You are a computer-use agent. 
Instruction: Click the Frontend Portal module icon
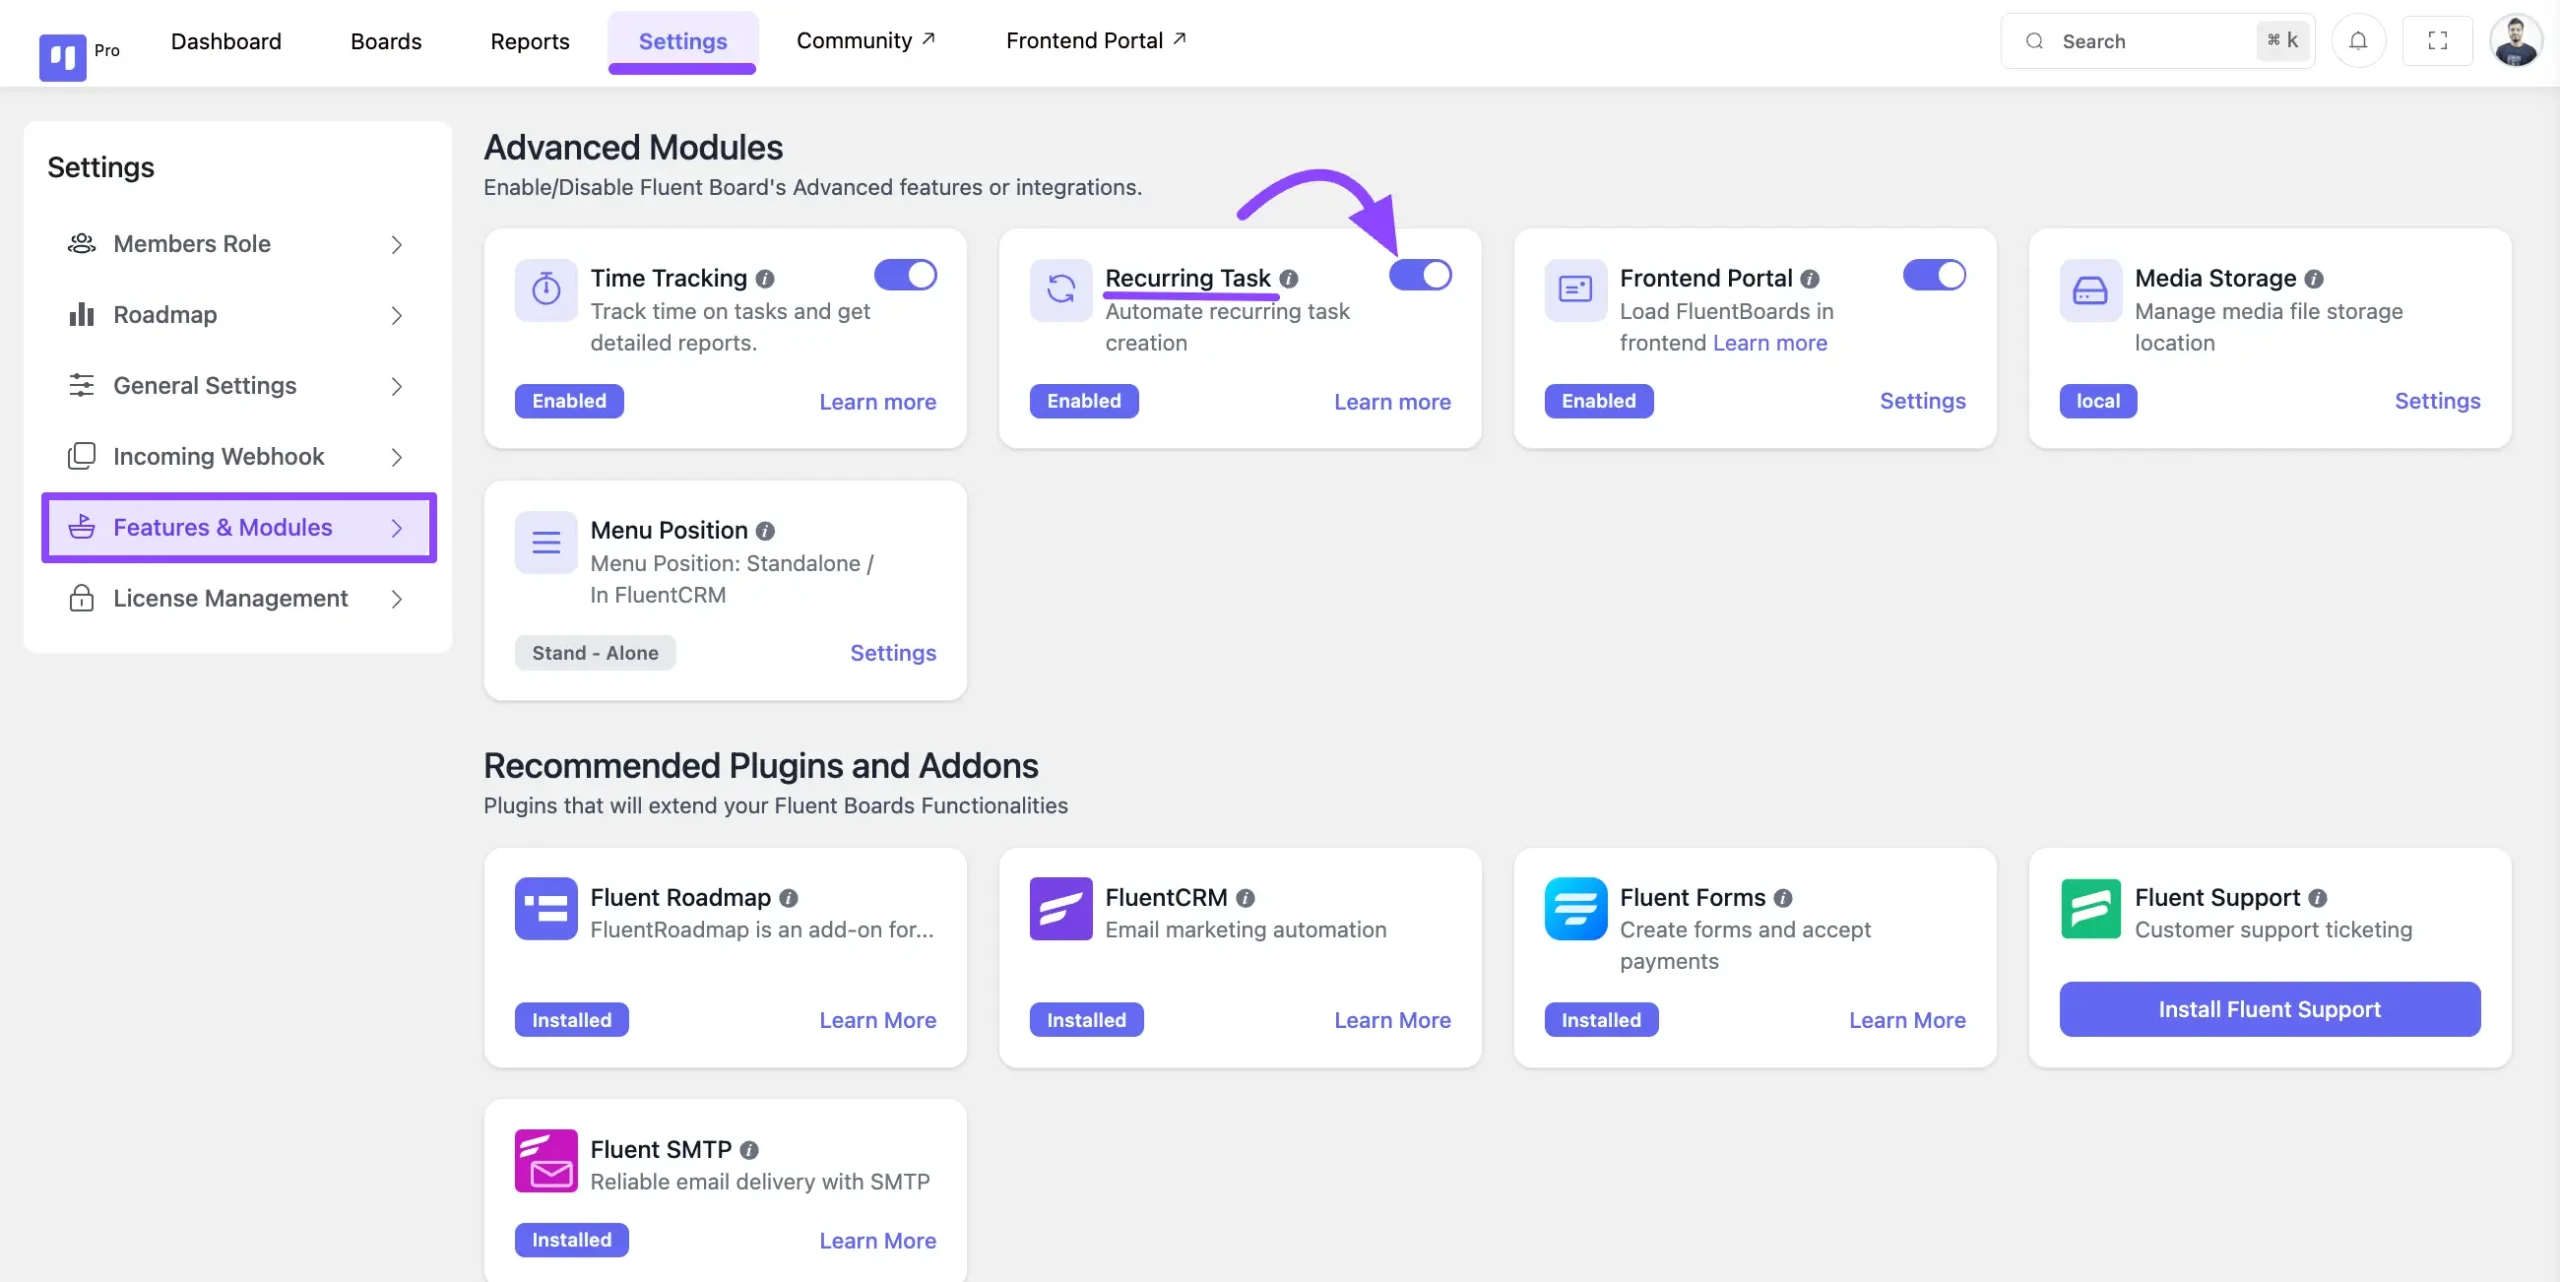(1576, 290)
